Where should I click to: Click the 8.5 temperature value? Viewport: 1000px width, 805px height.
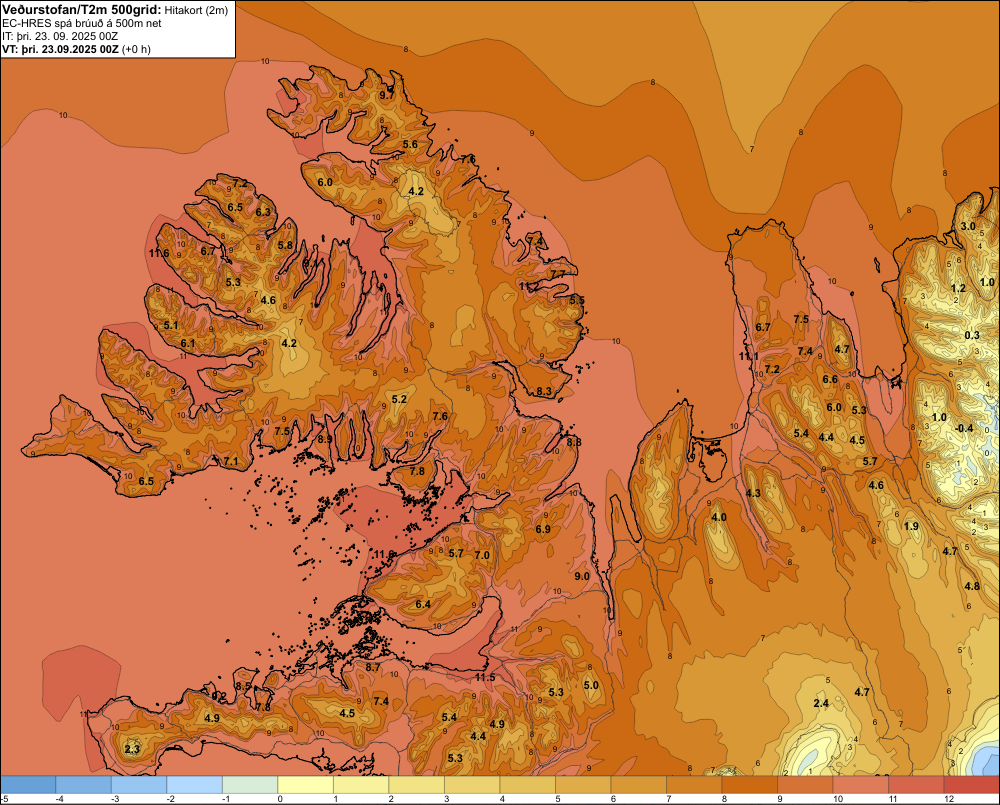(243, 686)
